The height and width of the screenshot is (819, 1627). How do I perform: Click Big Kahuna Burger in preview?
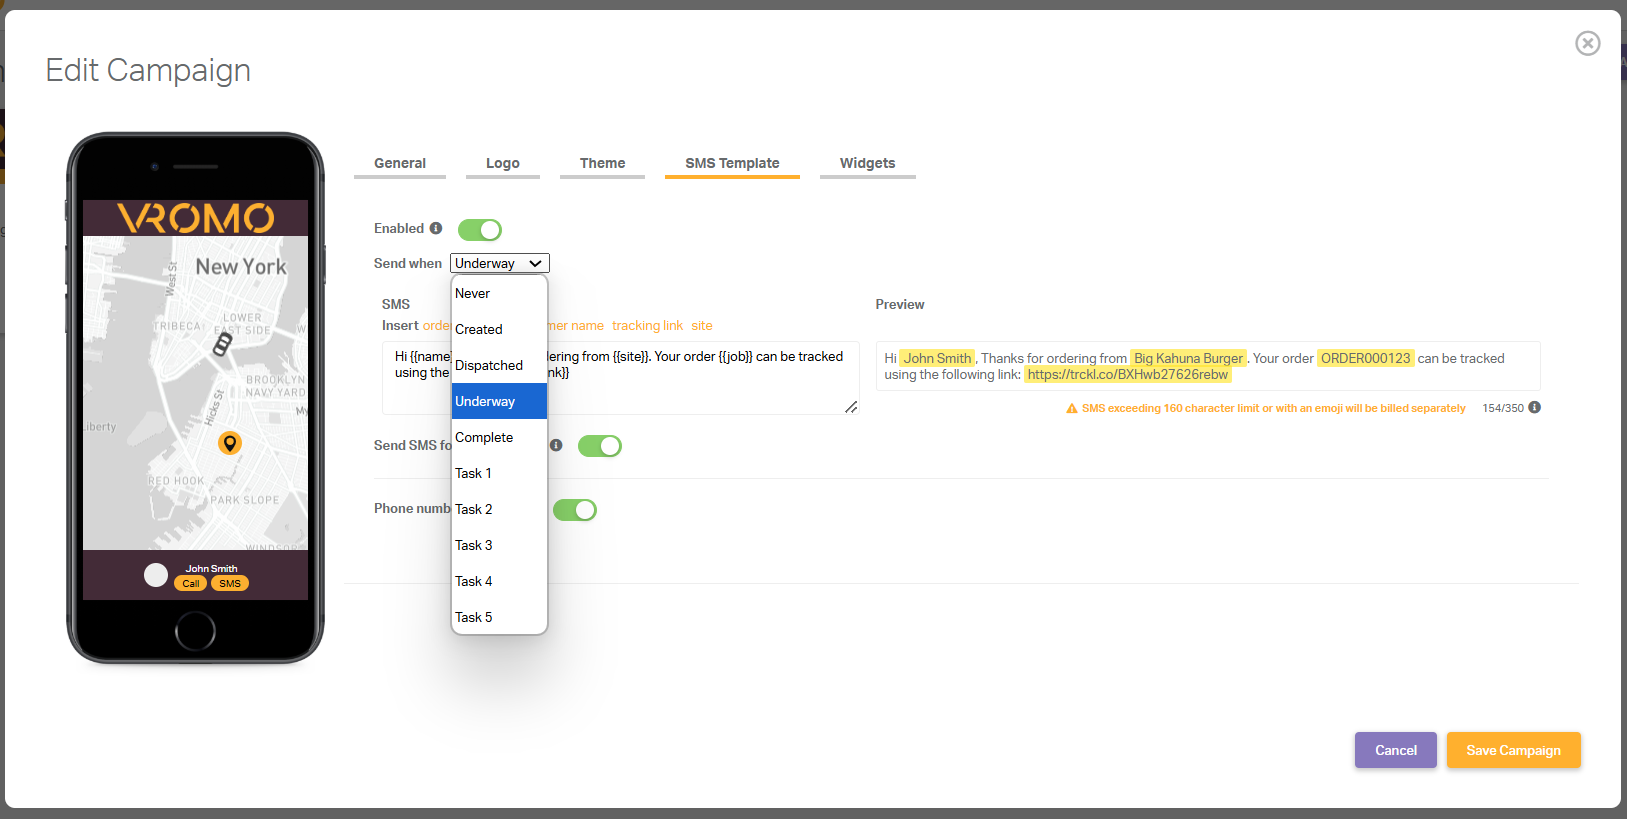click(1188, 358)
